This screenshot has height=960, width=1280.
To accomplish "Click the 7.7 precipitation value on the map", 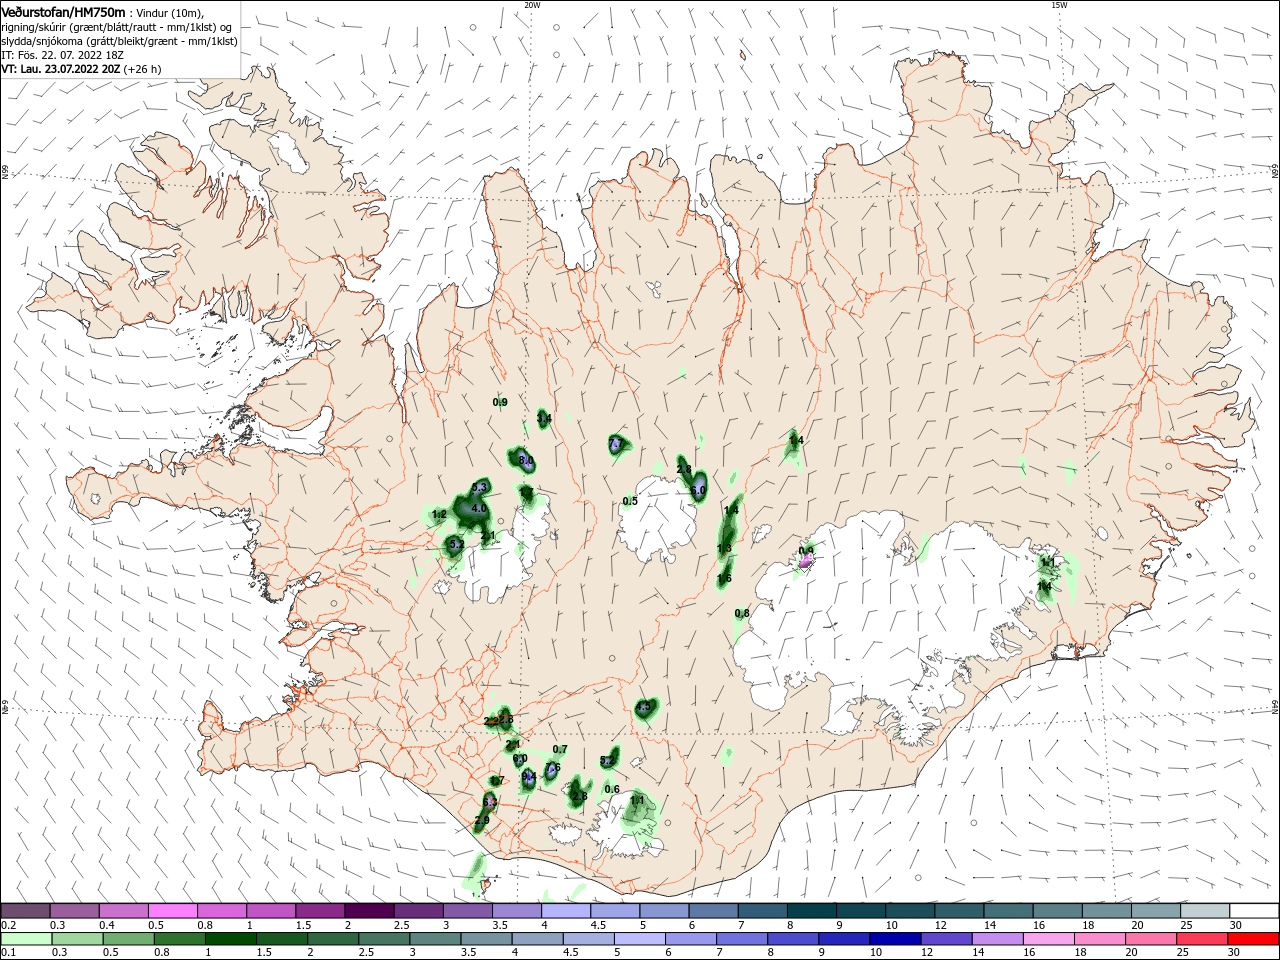I will (x=616, y=443).
